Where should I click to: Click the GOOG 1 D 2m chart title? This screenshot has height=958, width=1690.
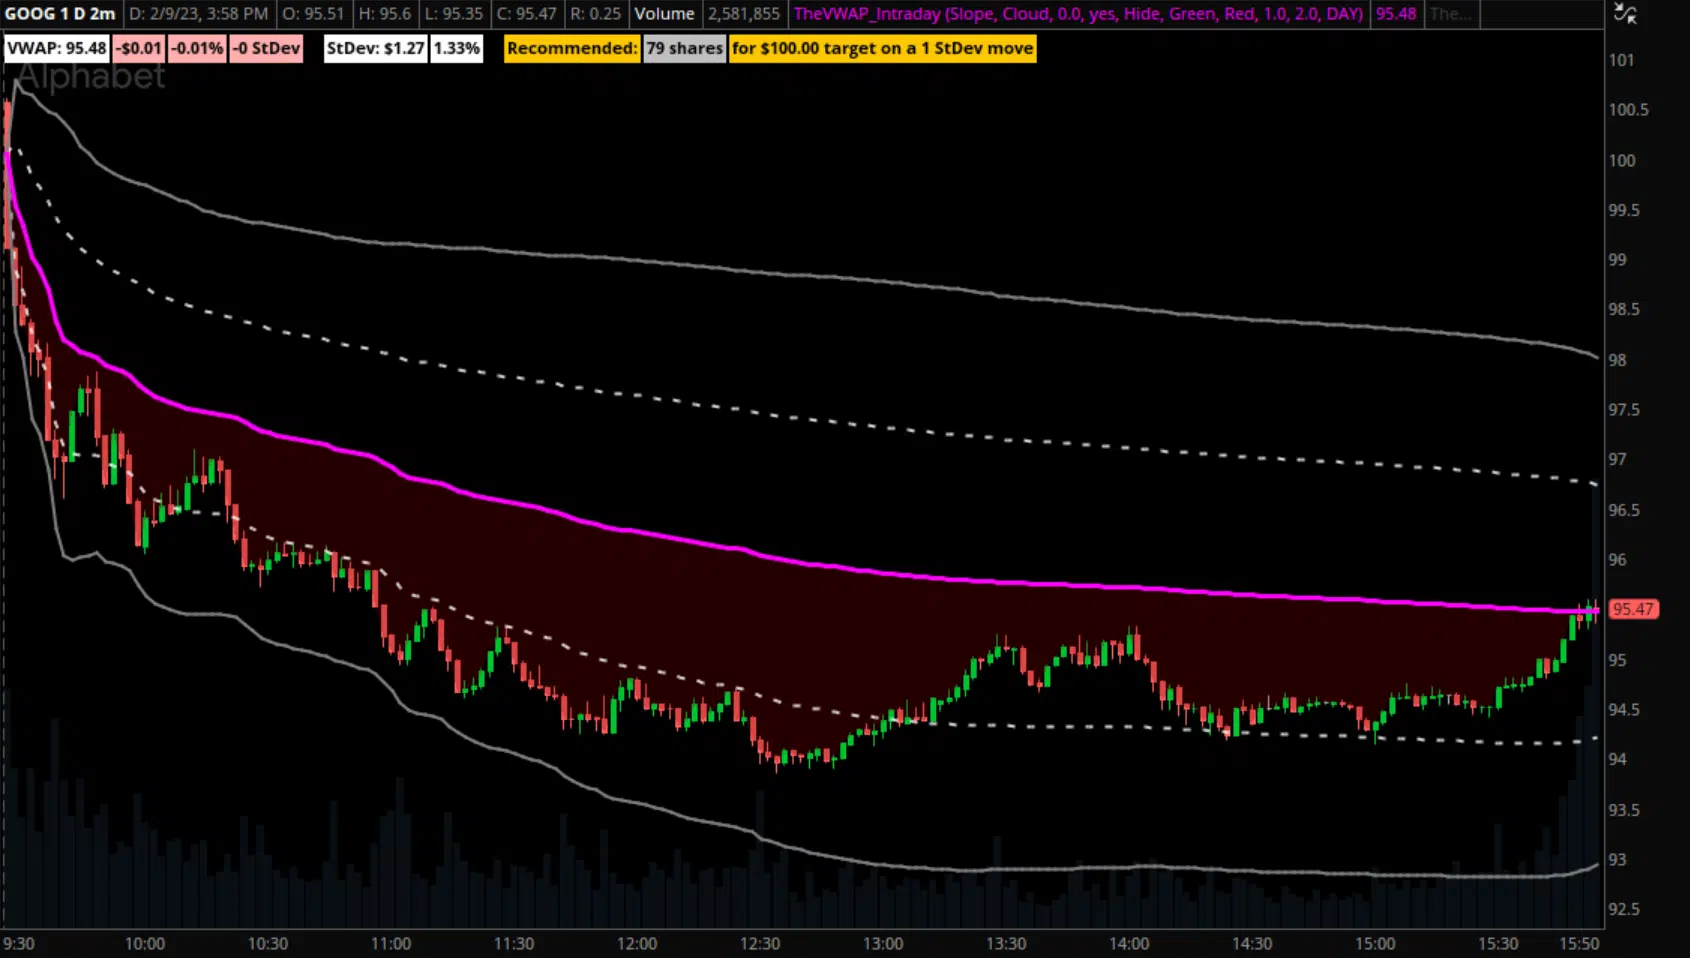pyautogui.click(x=60, y=14)
